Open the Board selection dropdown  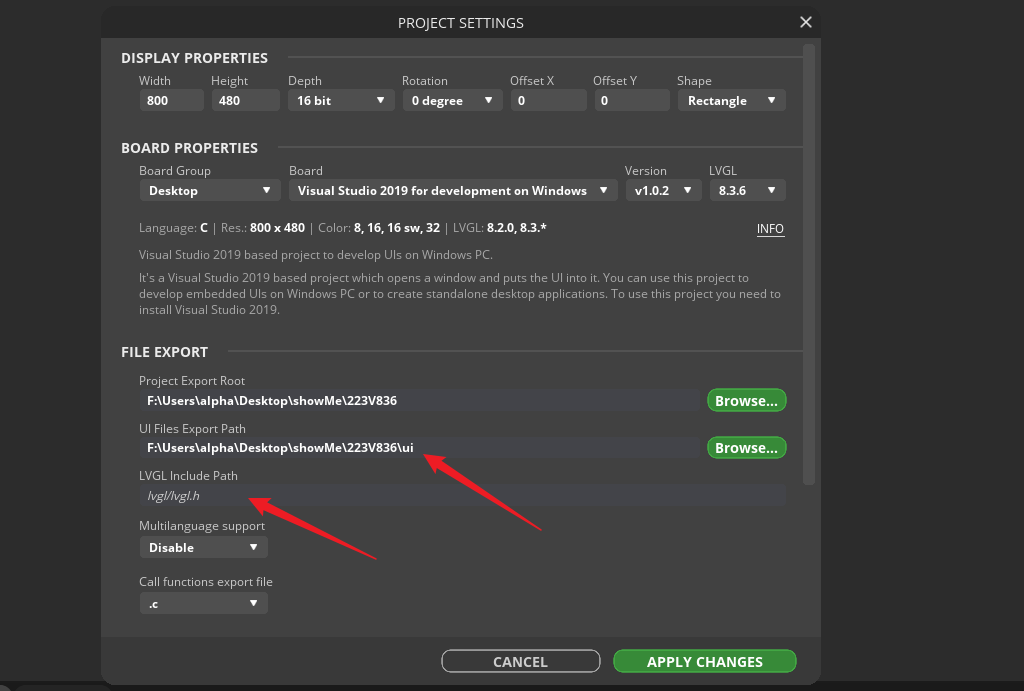pos(453,190)
